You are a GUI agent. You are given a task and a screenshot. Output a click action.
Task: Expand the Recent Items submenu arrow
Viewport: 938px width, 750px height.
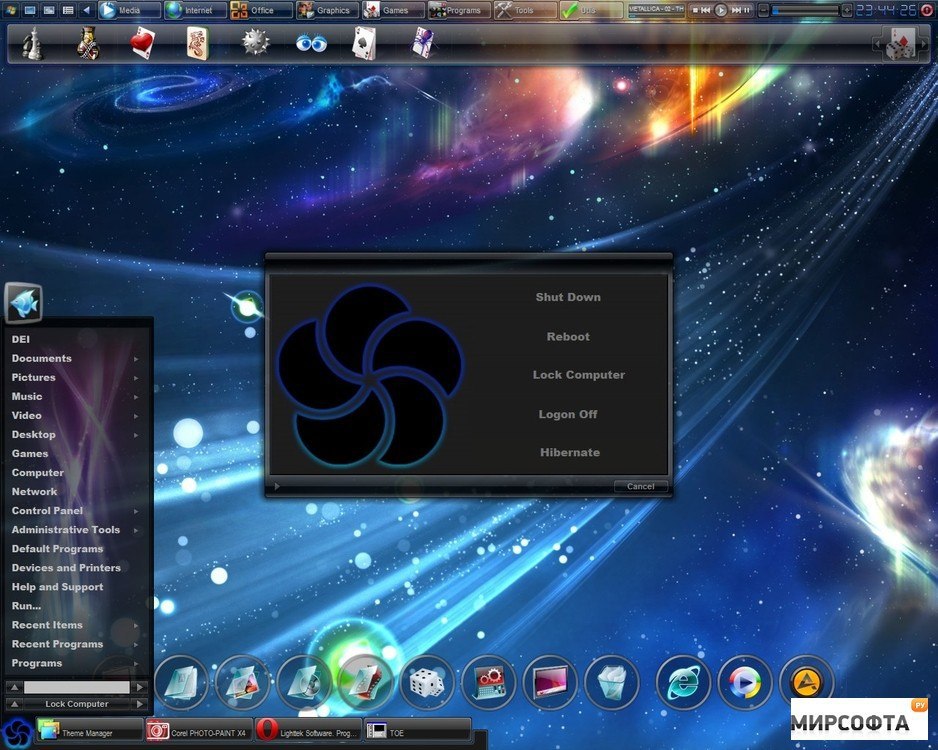pyautogui.click(x=136, y=626)
